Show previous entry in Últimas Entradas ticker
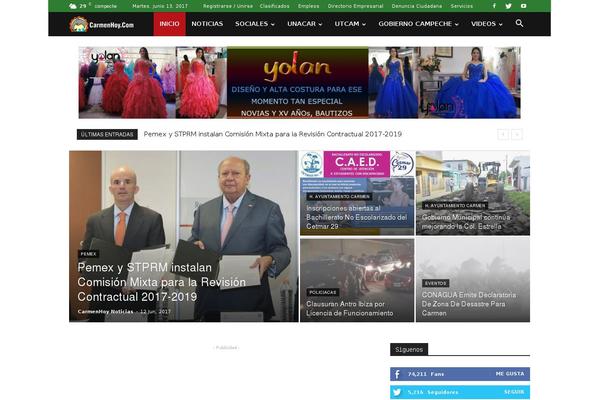 pos(503,134)
